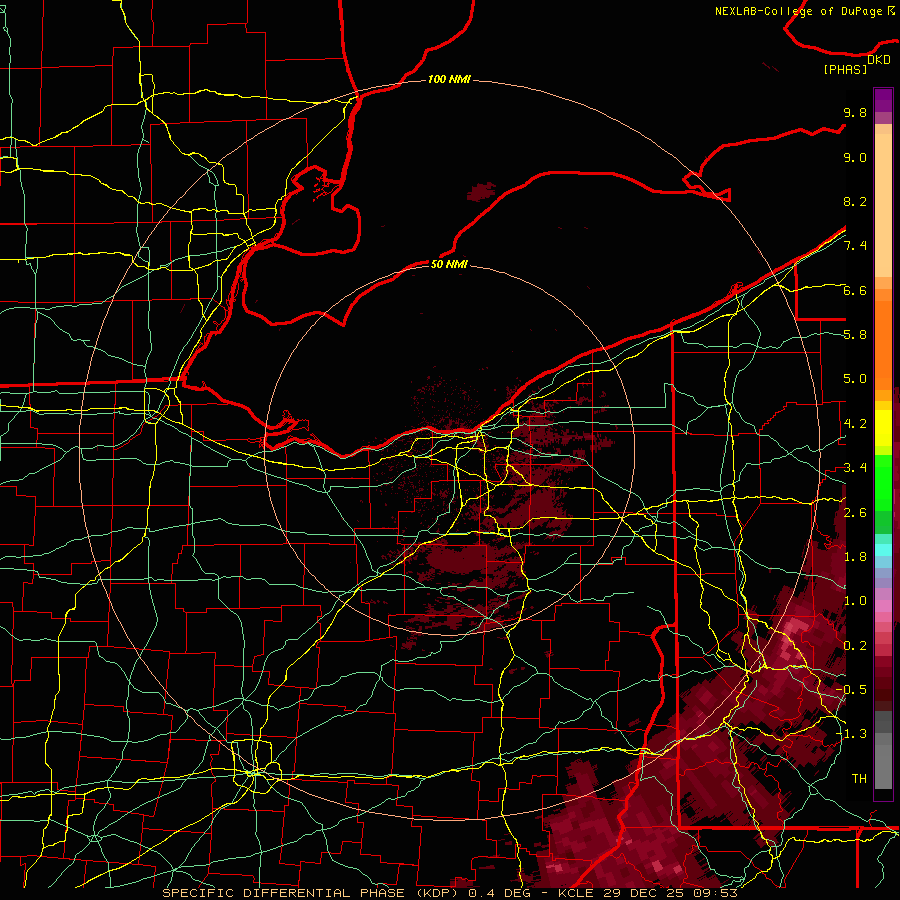Click the SPECIFIC DIFFERENTIAL PHASE (KDP) caption
This screenshot has width=900, height=900.
pos(311,893)
